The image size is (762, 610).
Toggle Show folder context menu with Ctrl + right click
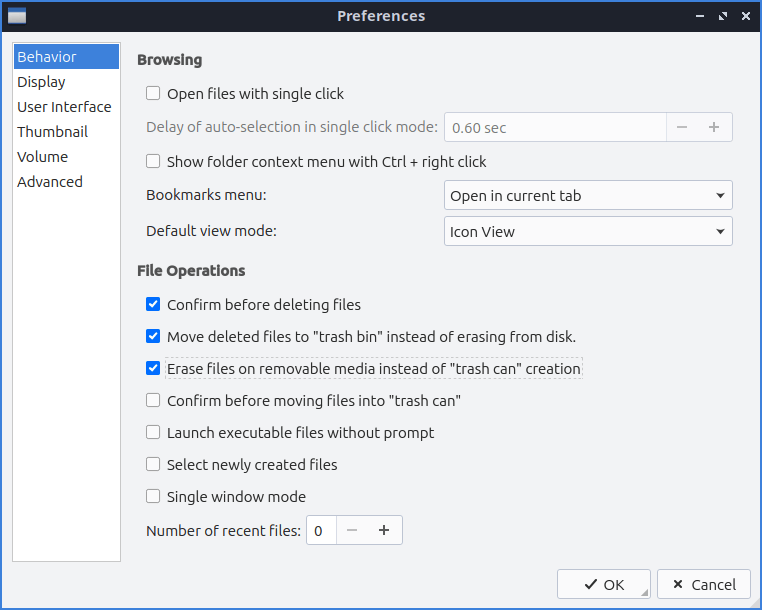(x=153, y=161)
